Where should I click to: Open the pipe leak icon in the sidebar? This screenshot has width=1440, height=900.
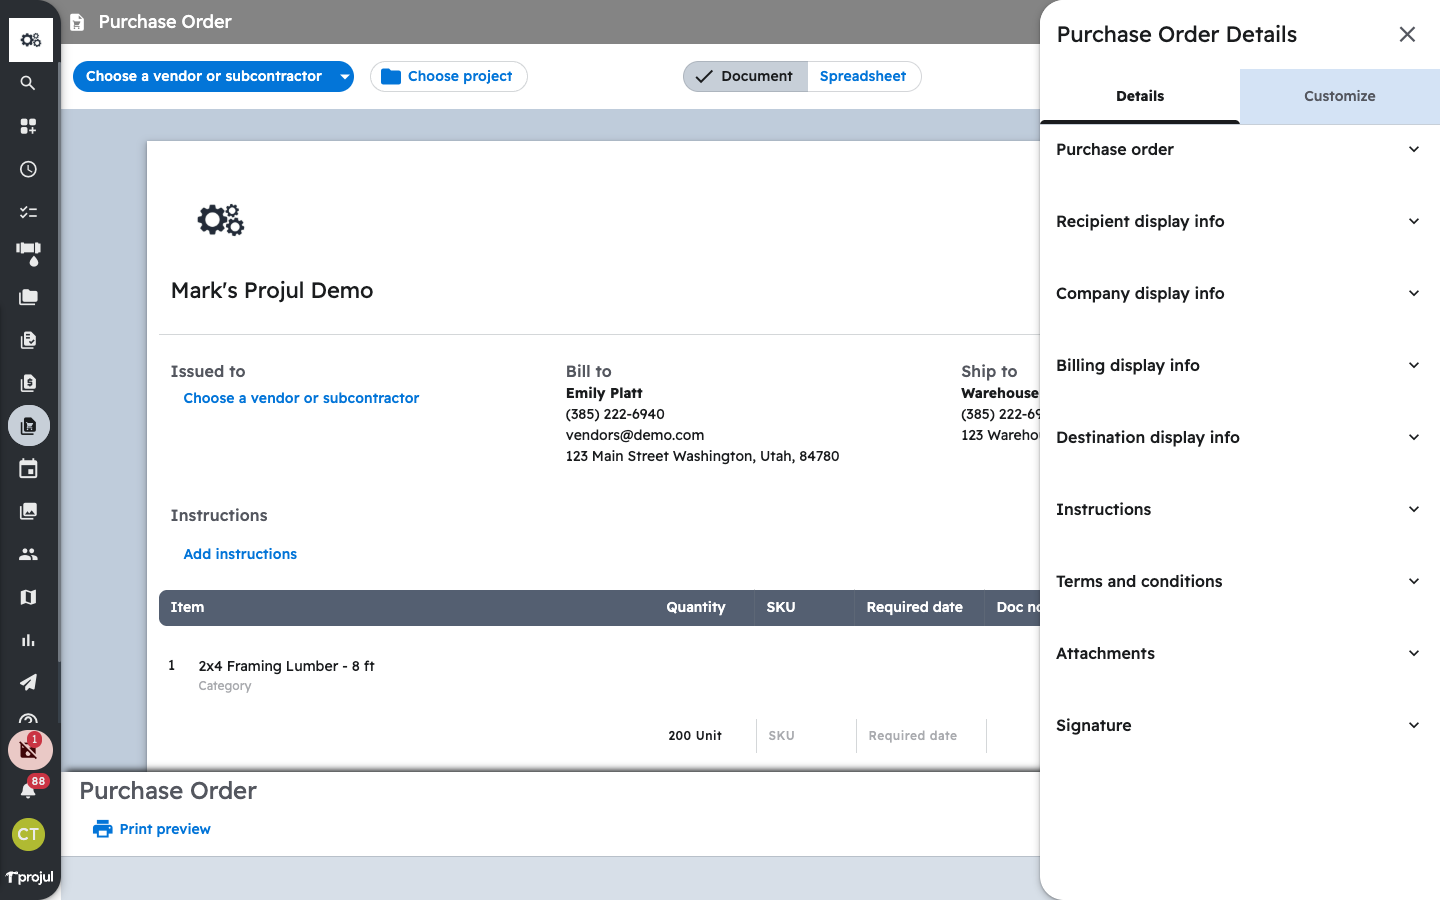click(x=28, y=254)
